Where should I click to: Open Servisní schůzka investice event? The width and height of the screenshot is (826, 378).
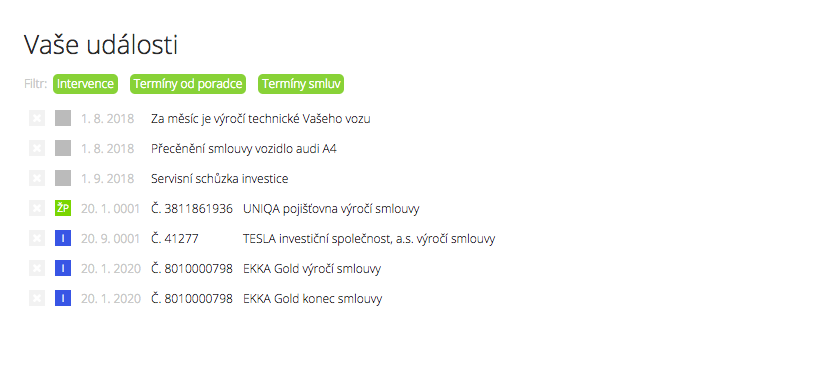220,179
